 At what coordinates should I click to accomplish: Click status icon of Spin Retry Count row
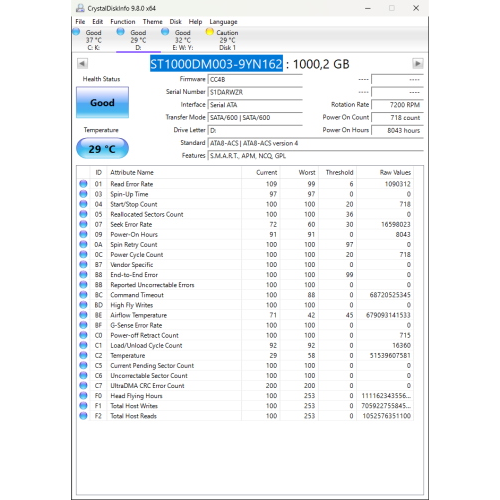(83, 244)
